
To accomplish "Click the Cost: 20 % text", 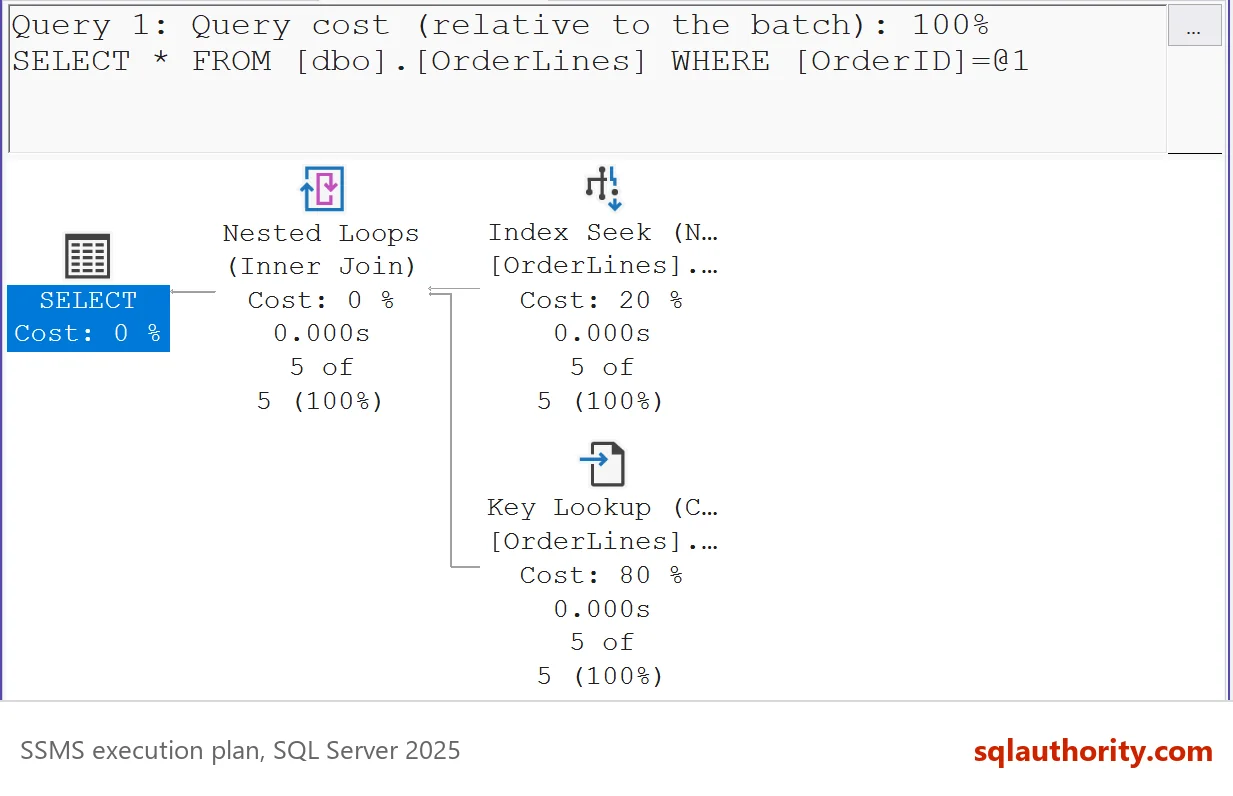I will pos(601,300).
